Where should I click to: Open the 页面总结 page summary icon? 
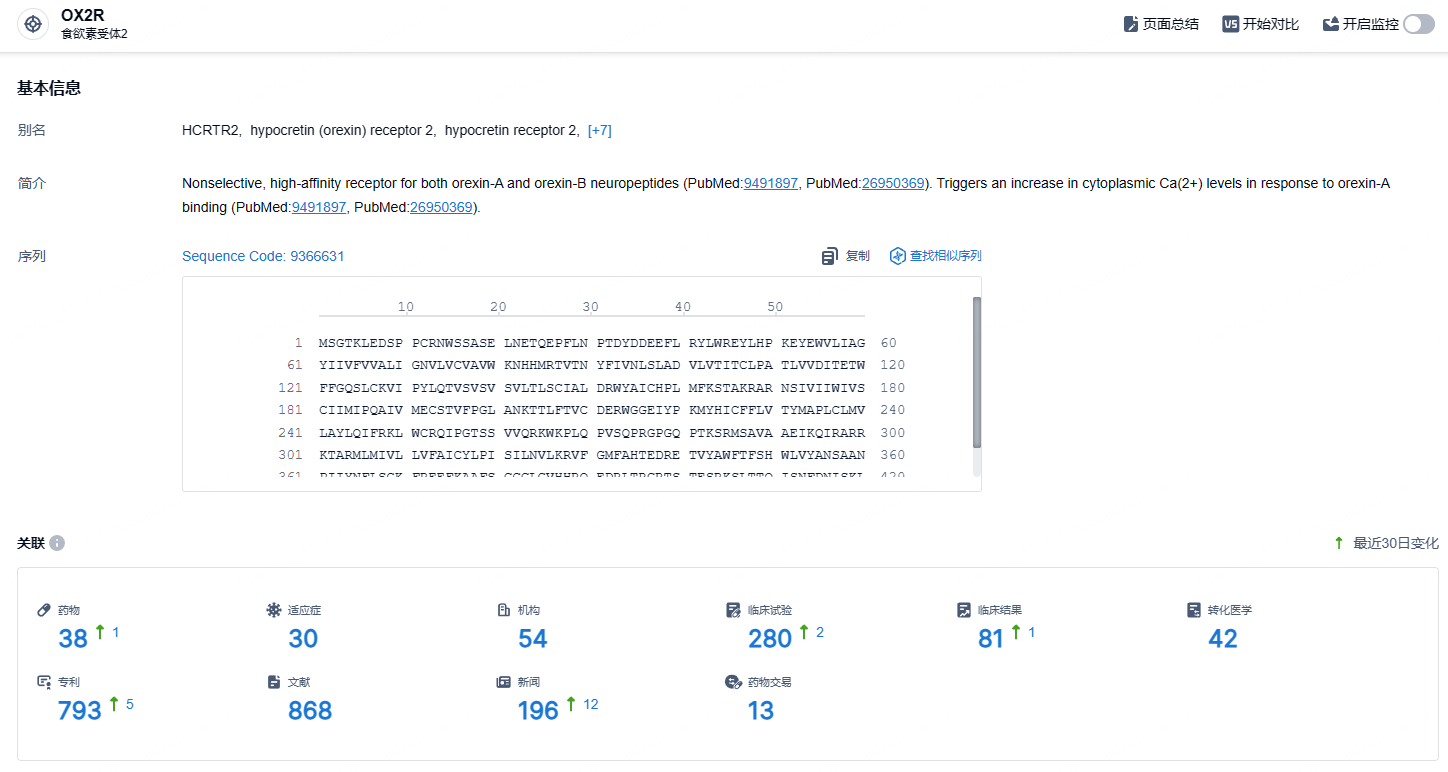tap(1131, 24)
